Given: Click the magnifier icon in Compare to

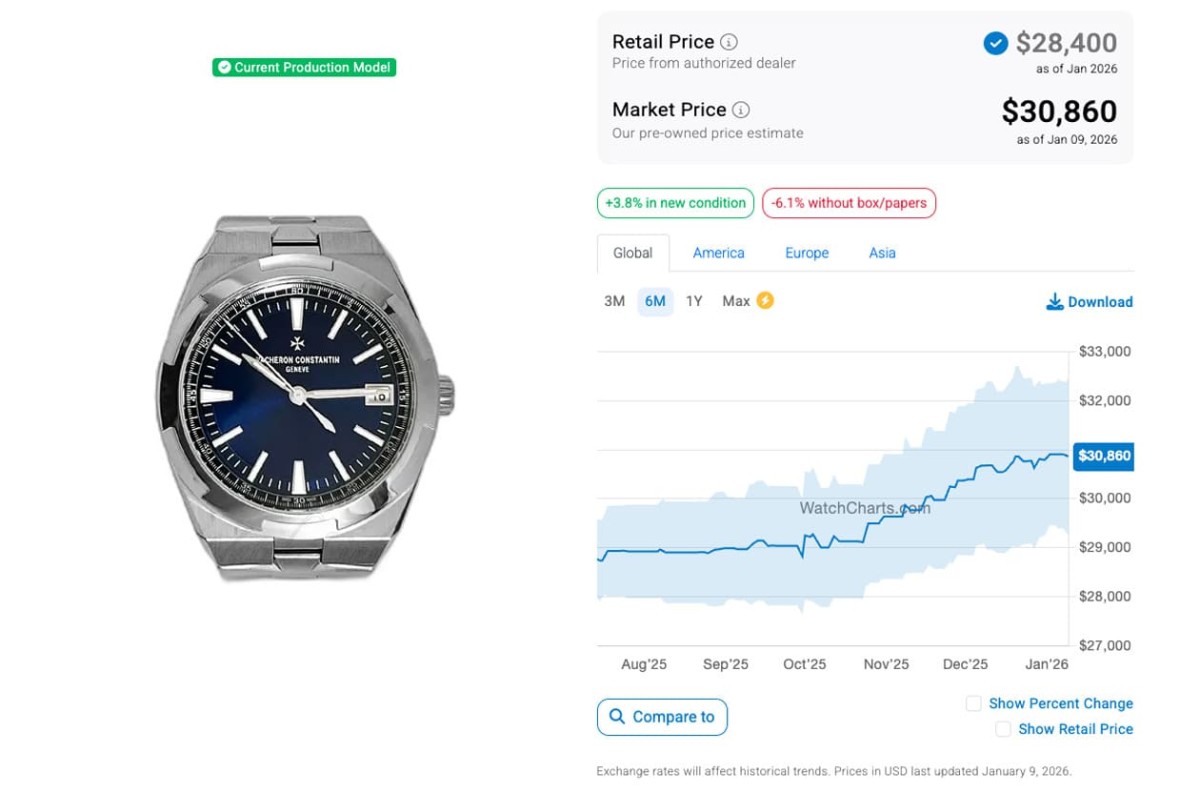Looking at the screenshot, I should tap(616, 717).
